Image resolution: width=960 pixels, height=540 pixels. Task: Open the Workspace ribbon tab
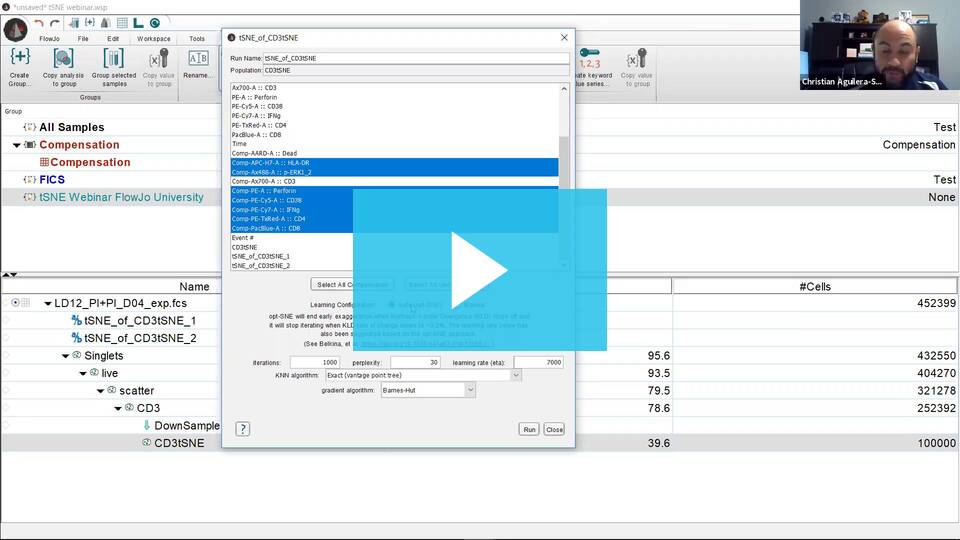tap(154, 39)
